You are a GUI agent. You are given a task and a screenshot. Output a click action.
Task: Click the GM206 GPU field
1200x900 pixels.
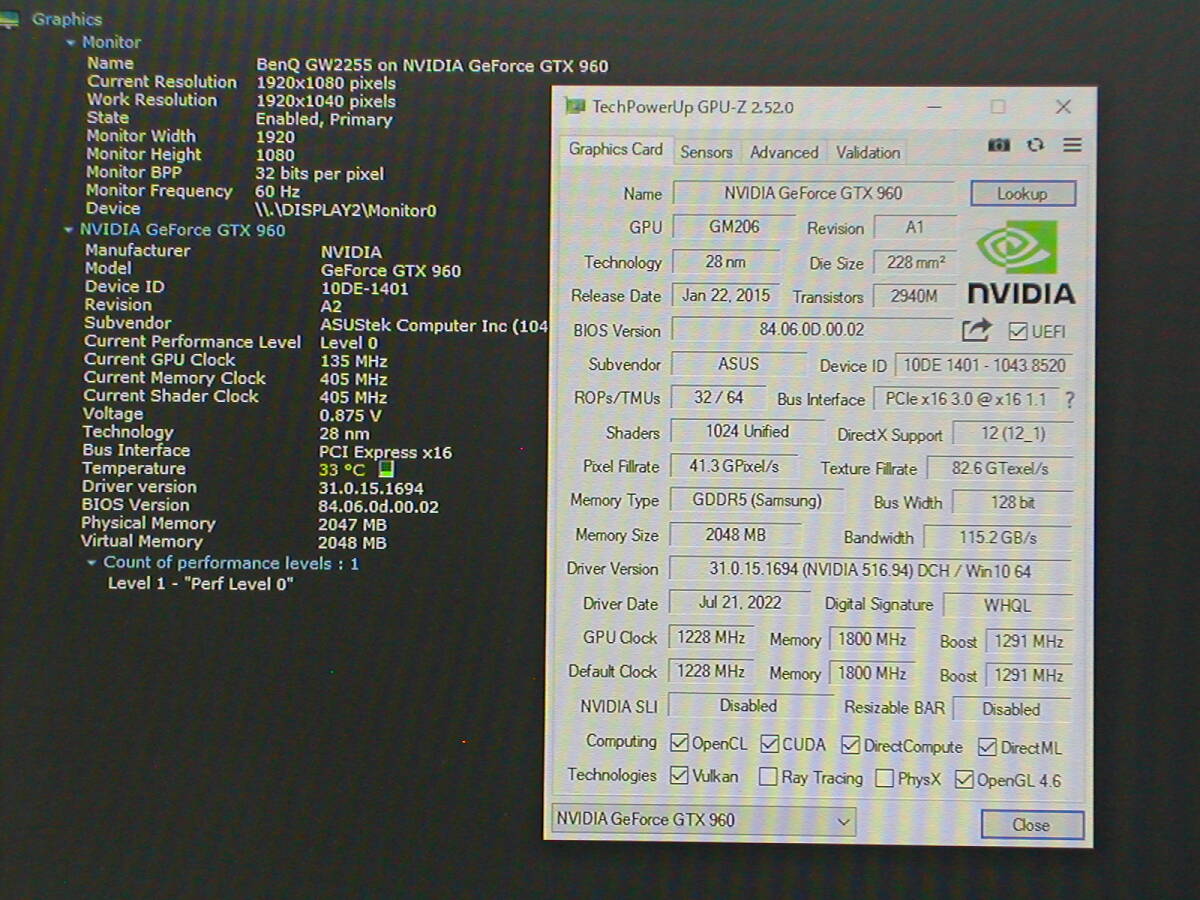pos(734,227)
